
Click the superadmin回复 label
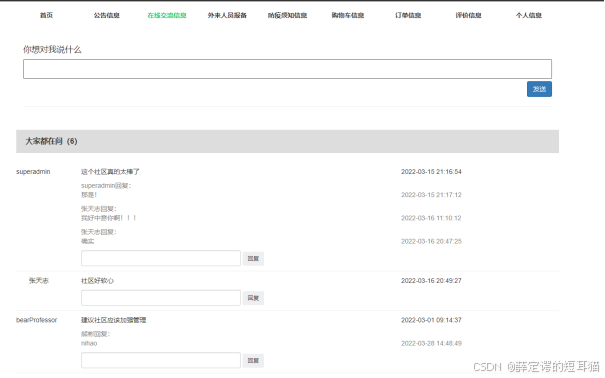(x=106, y=186)
